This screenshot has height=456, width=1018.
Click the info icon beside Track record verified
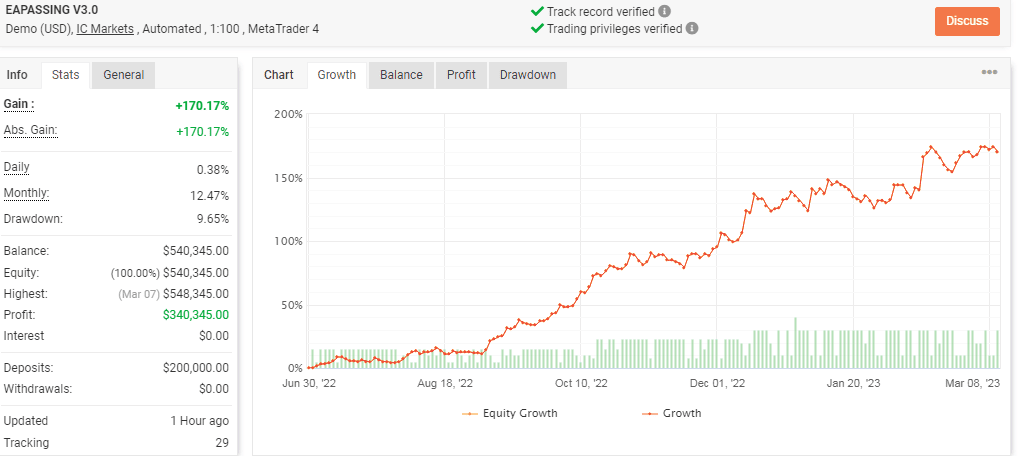click(x=665, y=12)
